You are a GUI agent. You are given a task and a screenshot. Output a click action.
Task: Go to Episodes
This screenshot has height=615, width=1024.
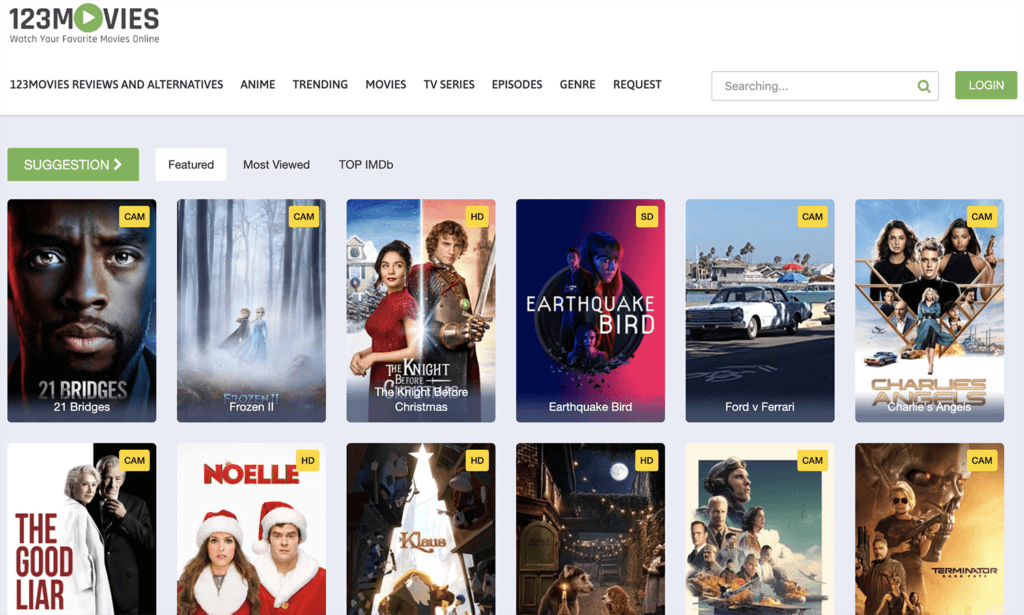517,85
